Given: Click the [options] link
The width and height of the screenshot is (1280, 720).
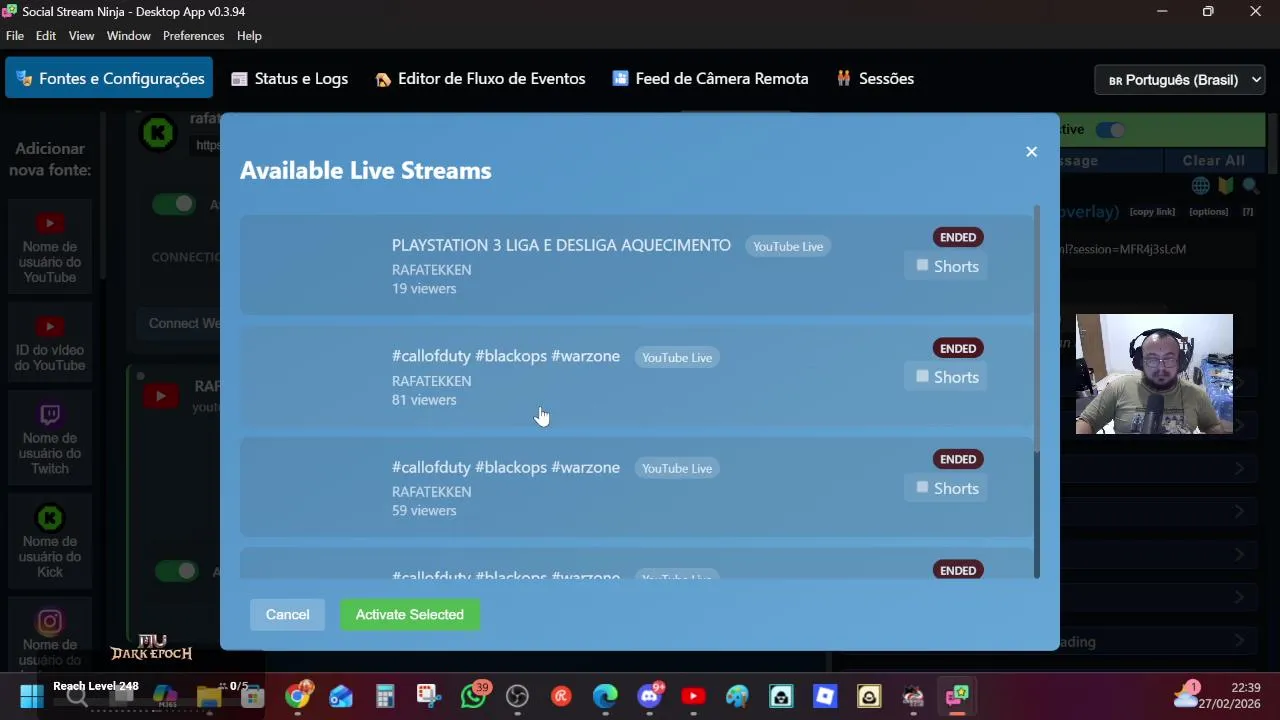Looking at the screenshot, I should (x=1208, y=212).
